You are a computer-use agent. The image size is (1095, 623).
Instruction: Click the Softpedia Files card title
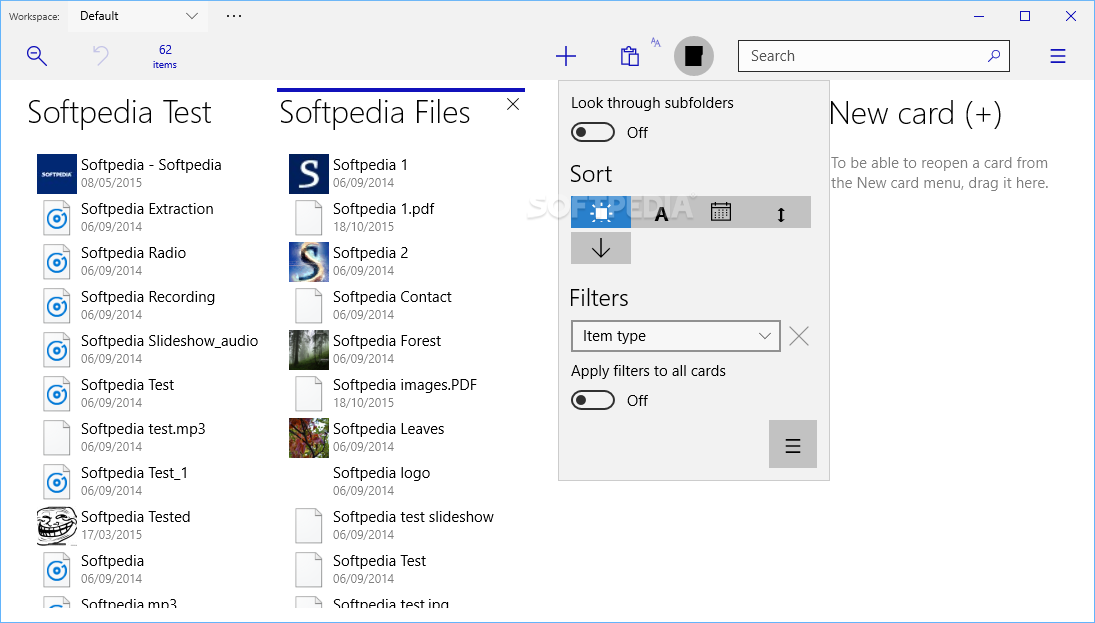pos(375,112)
